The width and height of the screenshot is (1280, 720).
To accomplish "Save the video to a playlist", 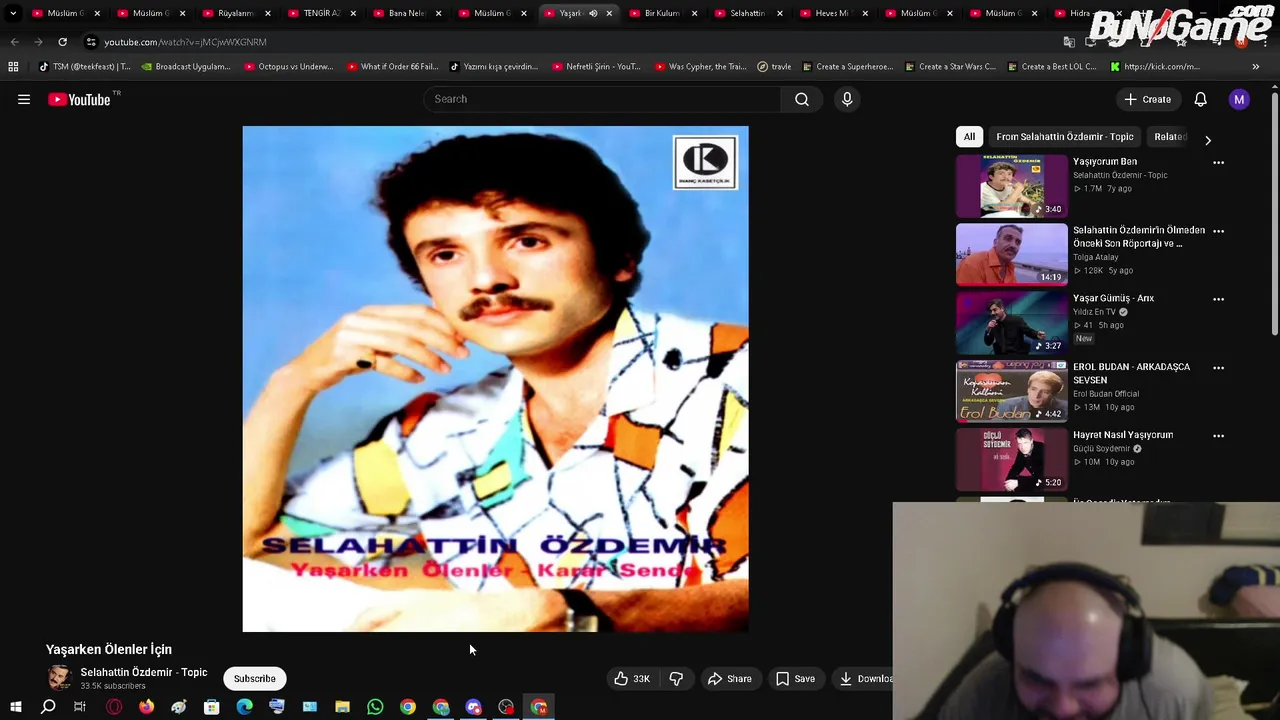I will pyautogui.click(x=795, y=678).
